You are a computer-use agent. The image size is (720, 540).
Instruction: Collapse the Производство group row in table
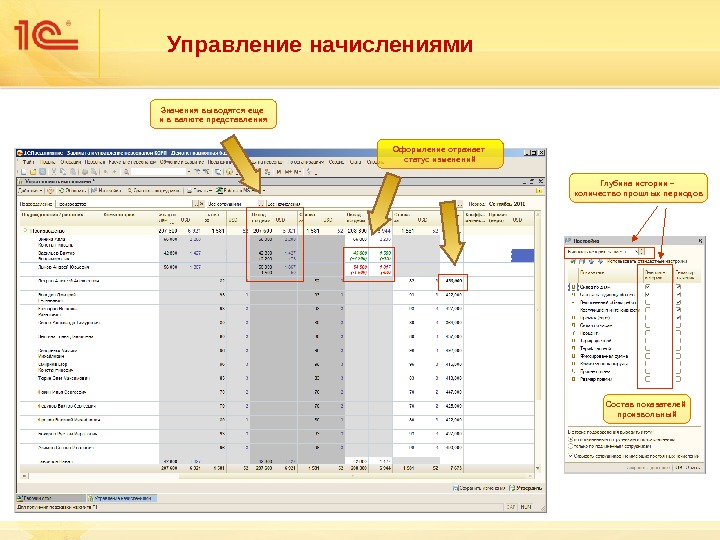pyautogui.click(x=25, y=231)
